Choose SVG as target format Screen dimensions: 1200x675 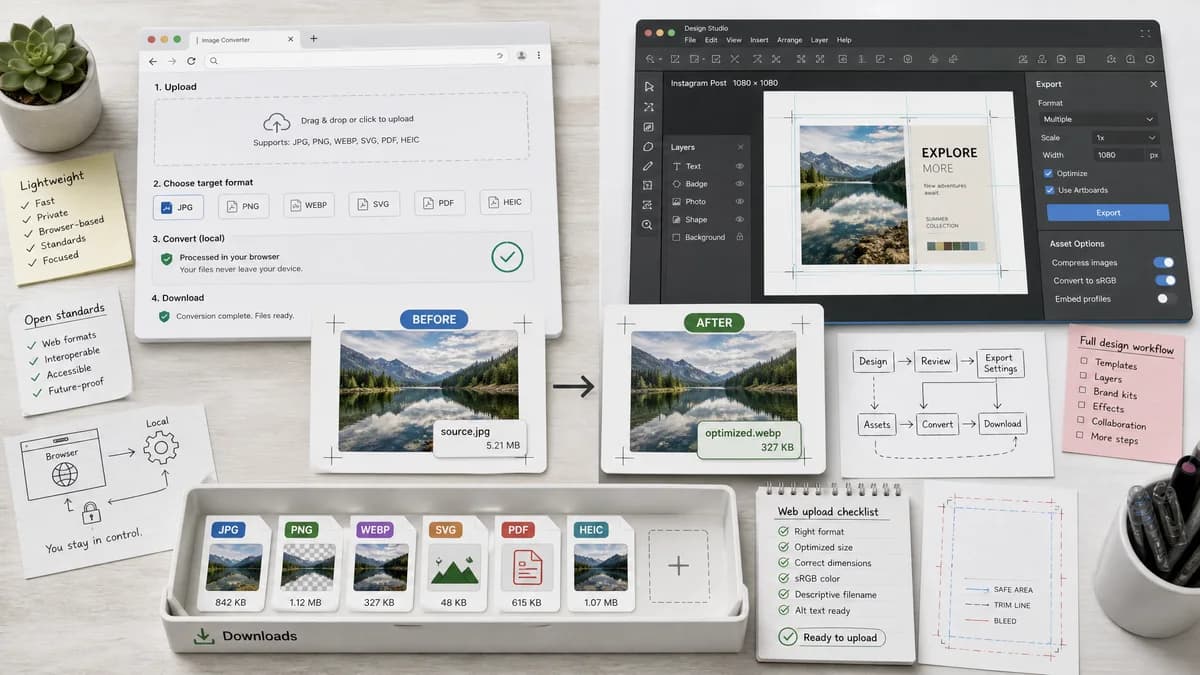374,205
